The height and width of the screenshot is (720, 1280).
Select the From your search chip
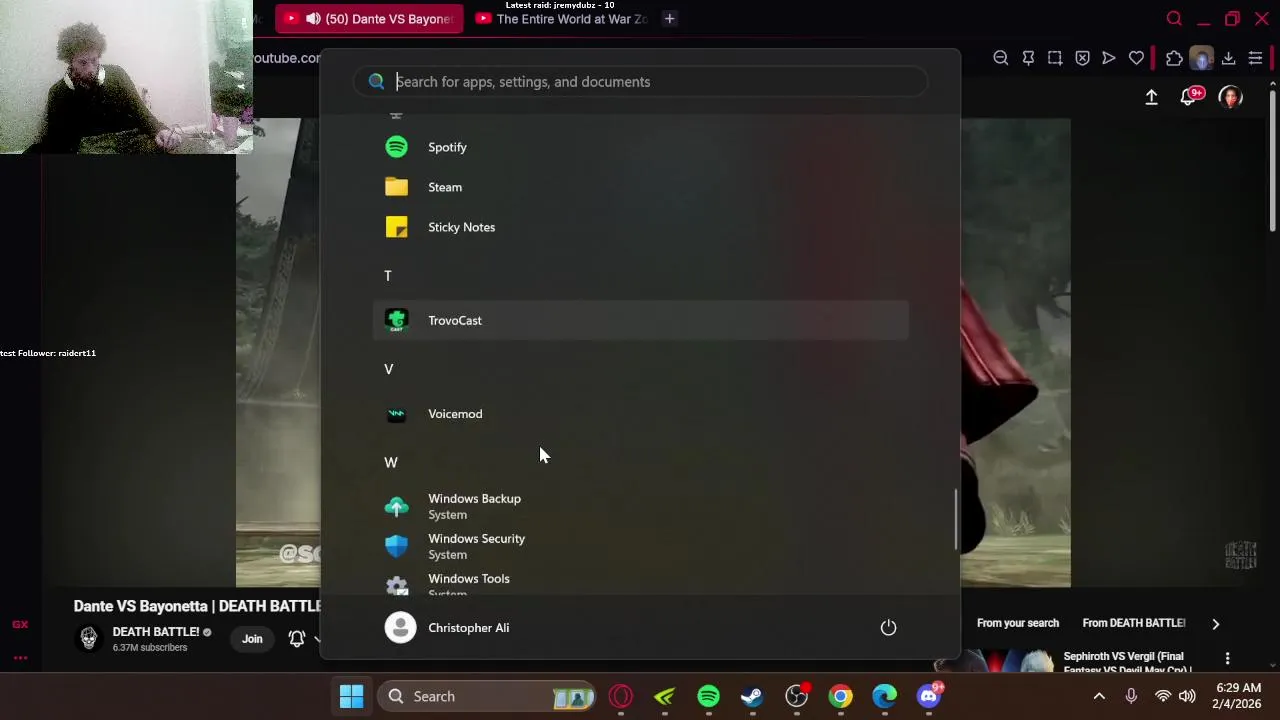pyautogui.click(x=1017, y=623)
